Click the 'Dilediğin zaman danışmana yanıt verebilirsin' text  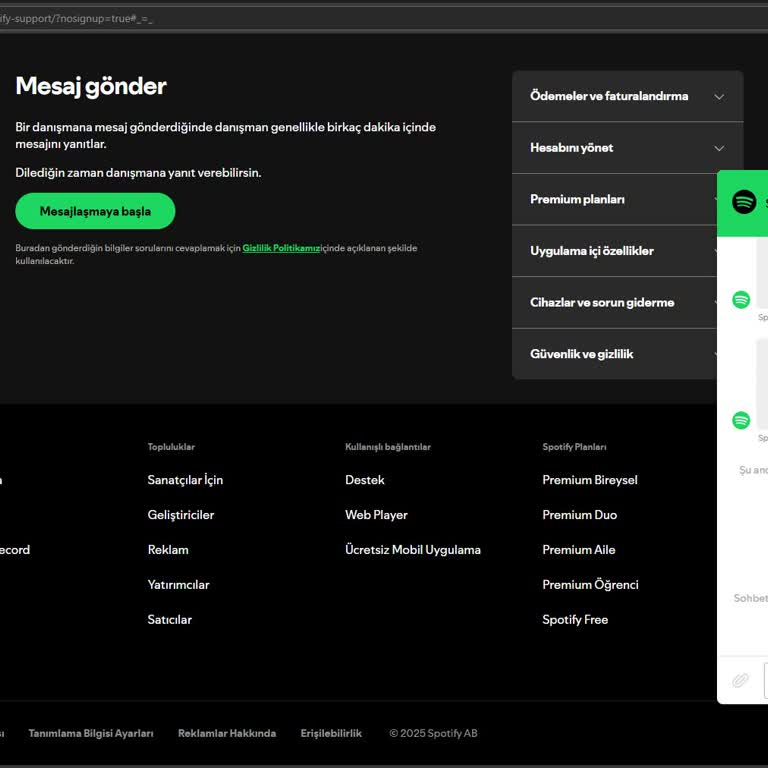point(138,173)
